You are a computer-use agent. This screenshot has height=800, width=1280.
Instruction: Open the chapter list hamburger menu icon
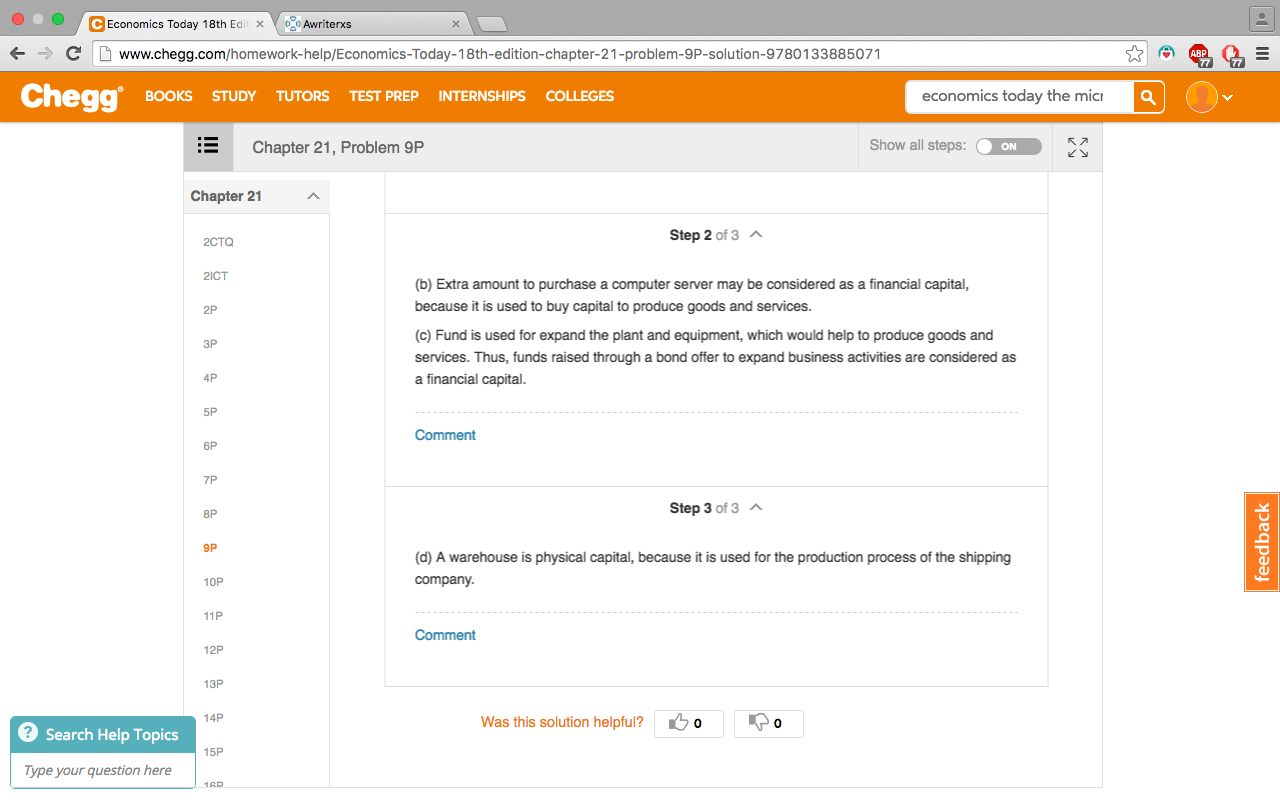208,146
